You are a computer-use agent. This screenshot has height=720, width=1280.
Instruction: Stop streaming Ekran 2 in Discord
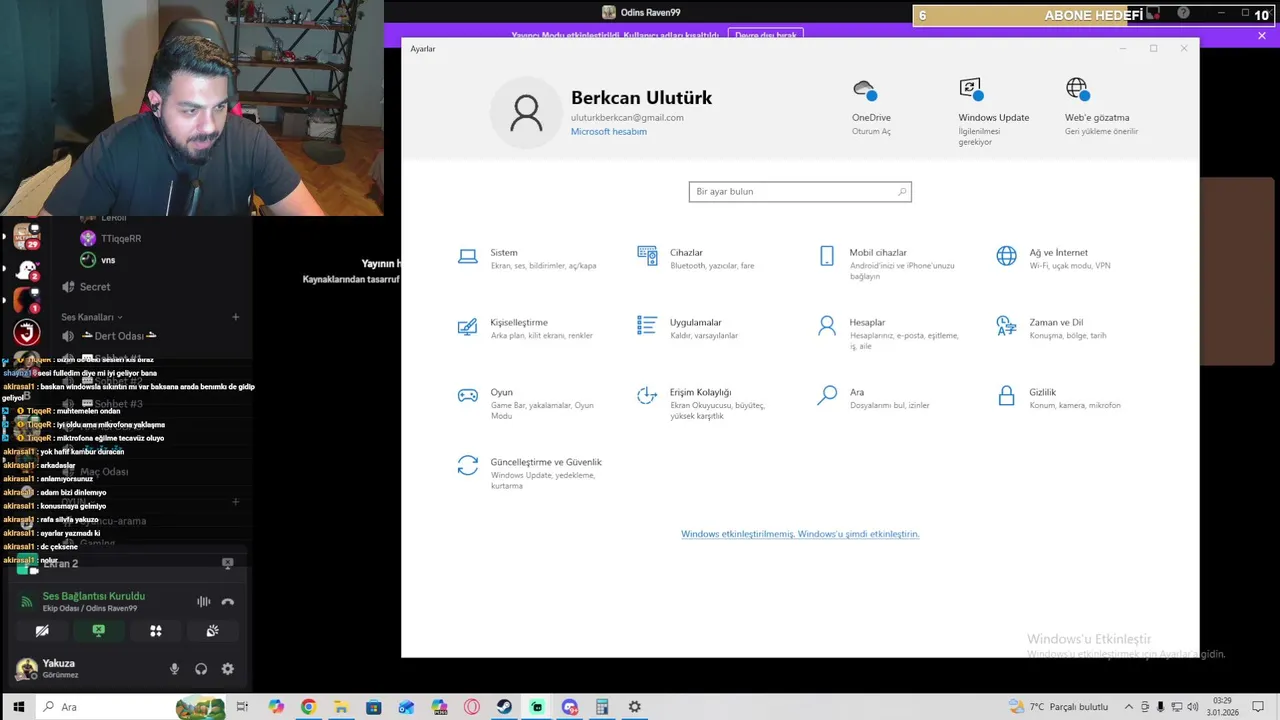point(228,563)
